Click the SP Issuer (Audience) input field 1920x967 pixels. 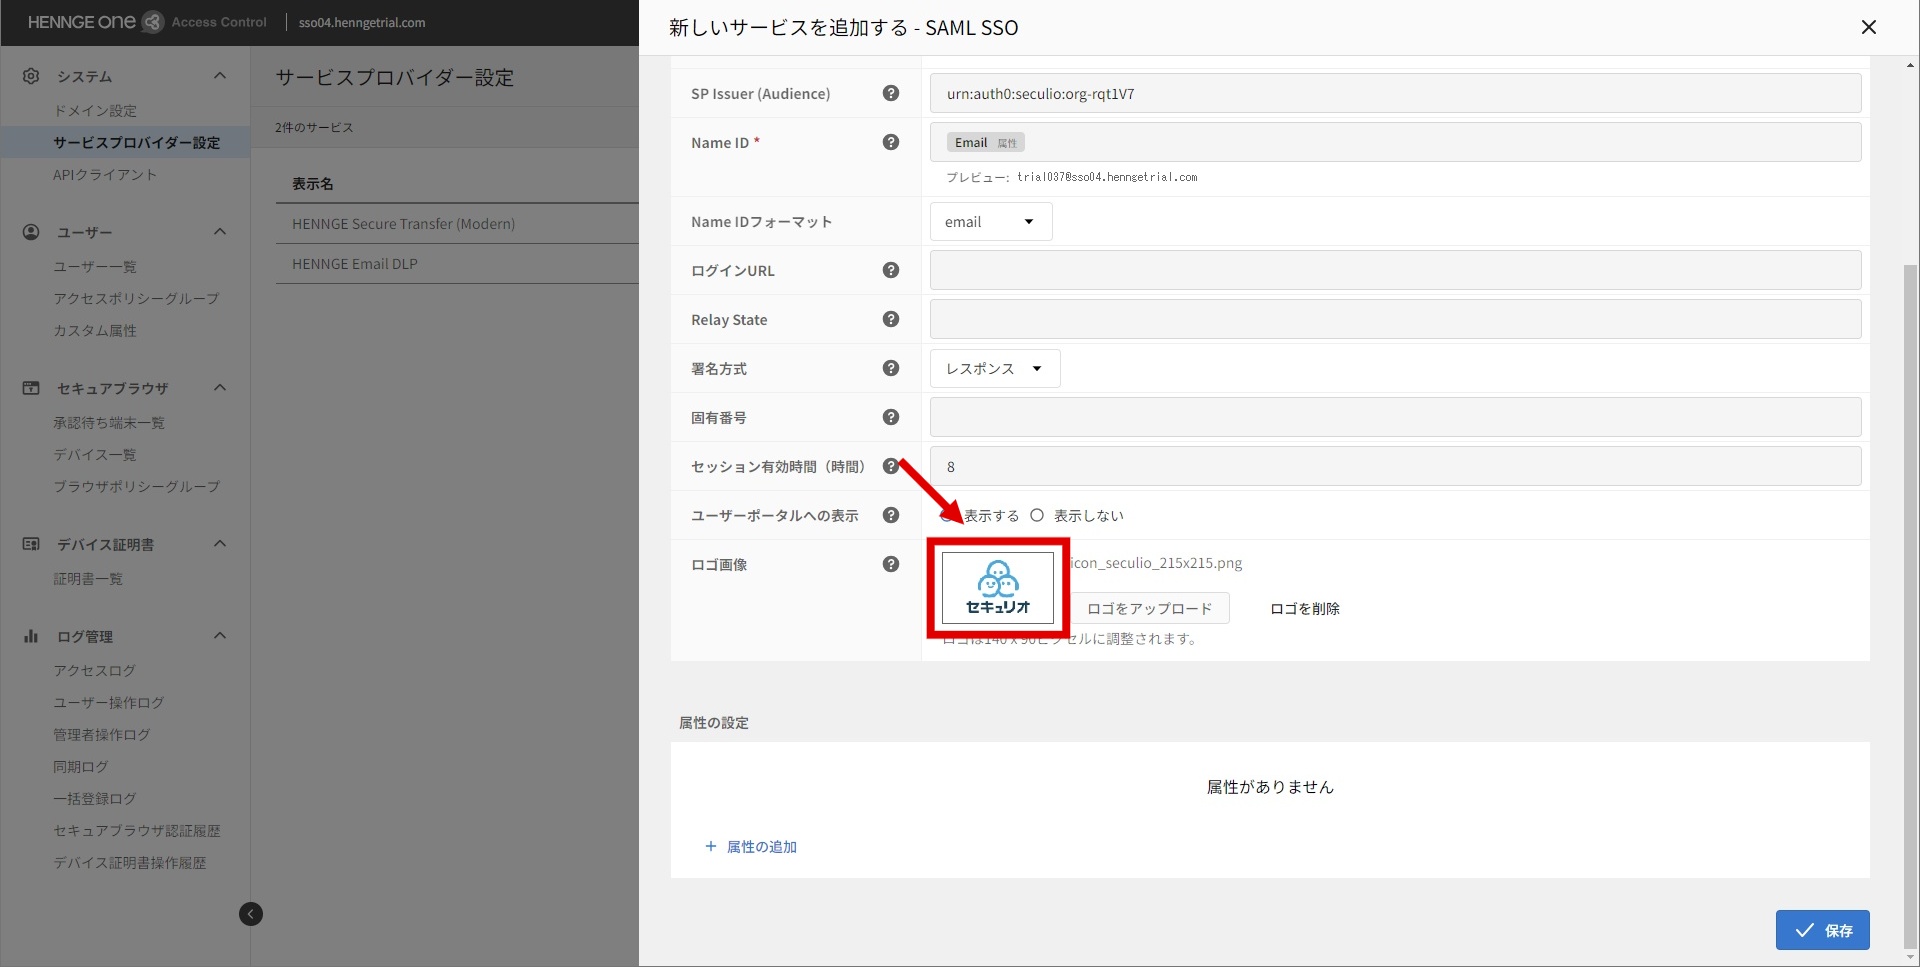point(1395,93)
